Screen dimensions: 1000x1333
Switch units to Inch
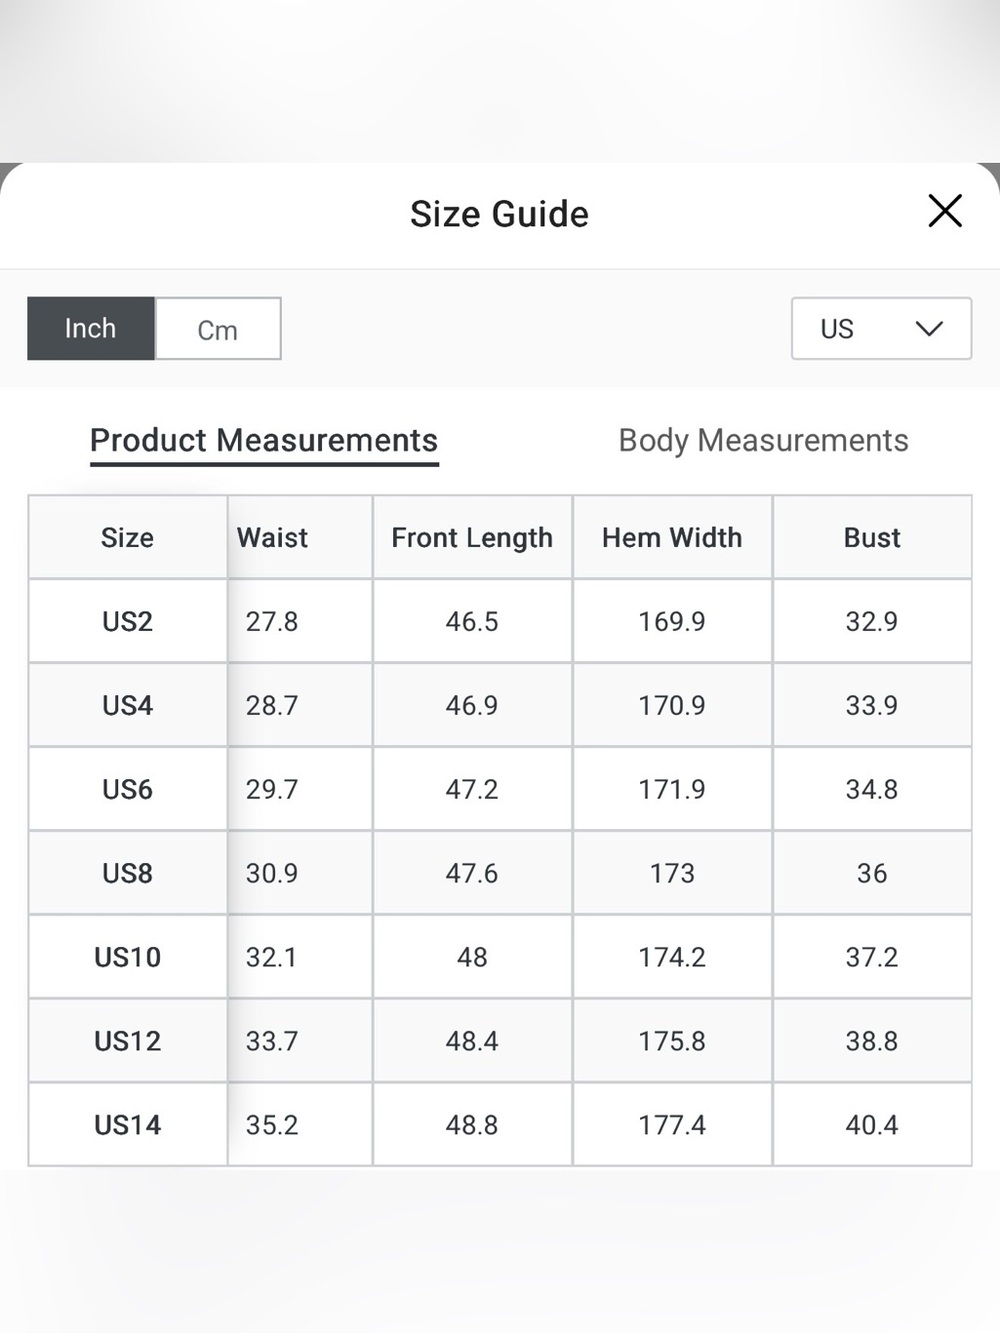[91, 328]
